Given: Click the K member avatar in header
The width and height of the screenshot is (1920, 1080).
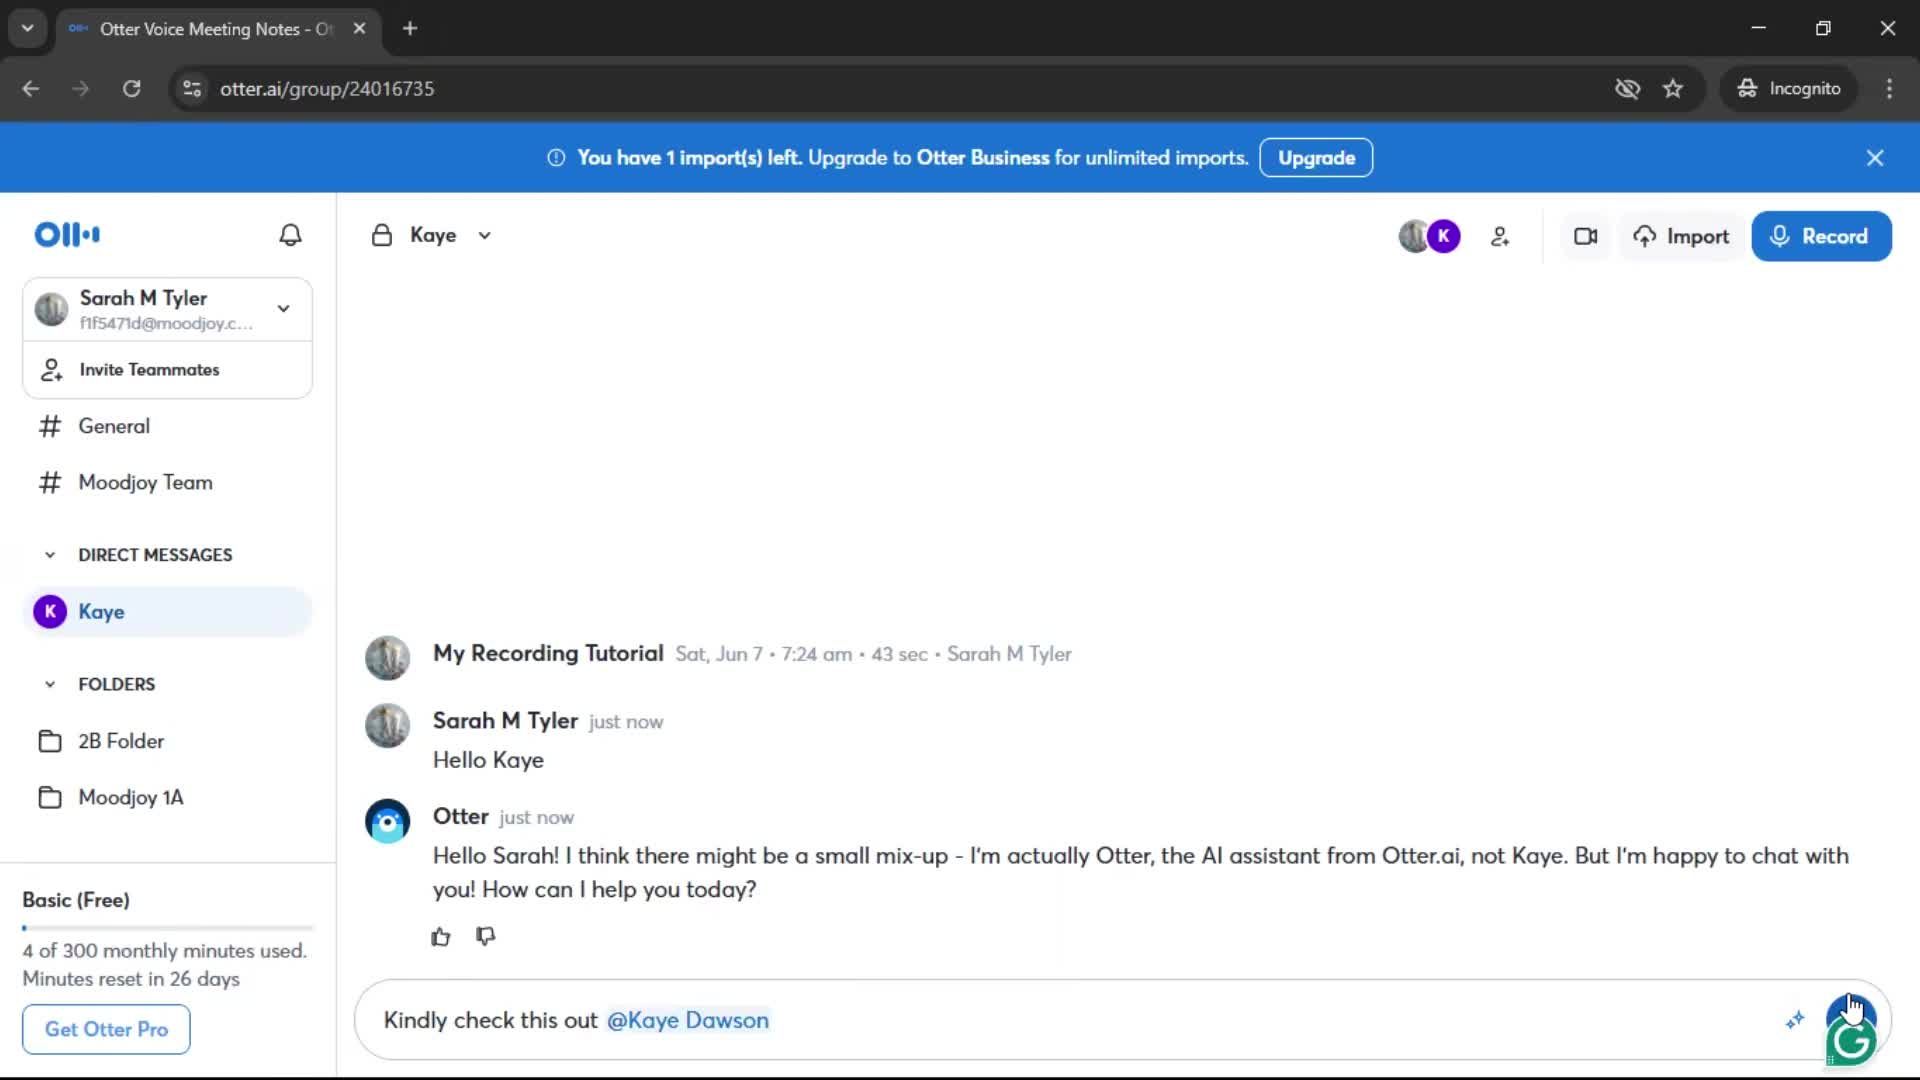Looking at the screenshot, I should coord(1443,236).
